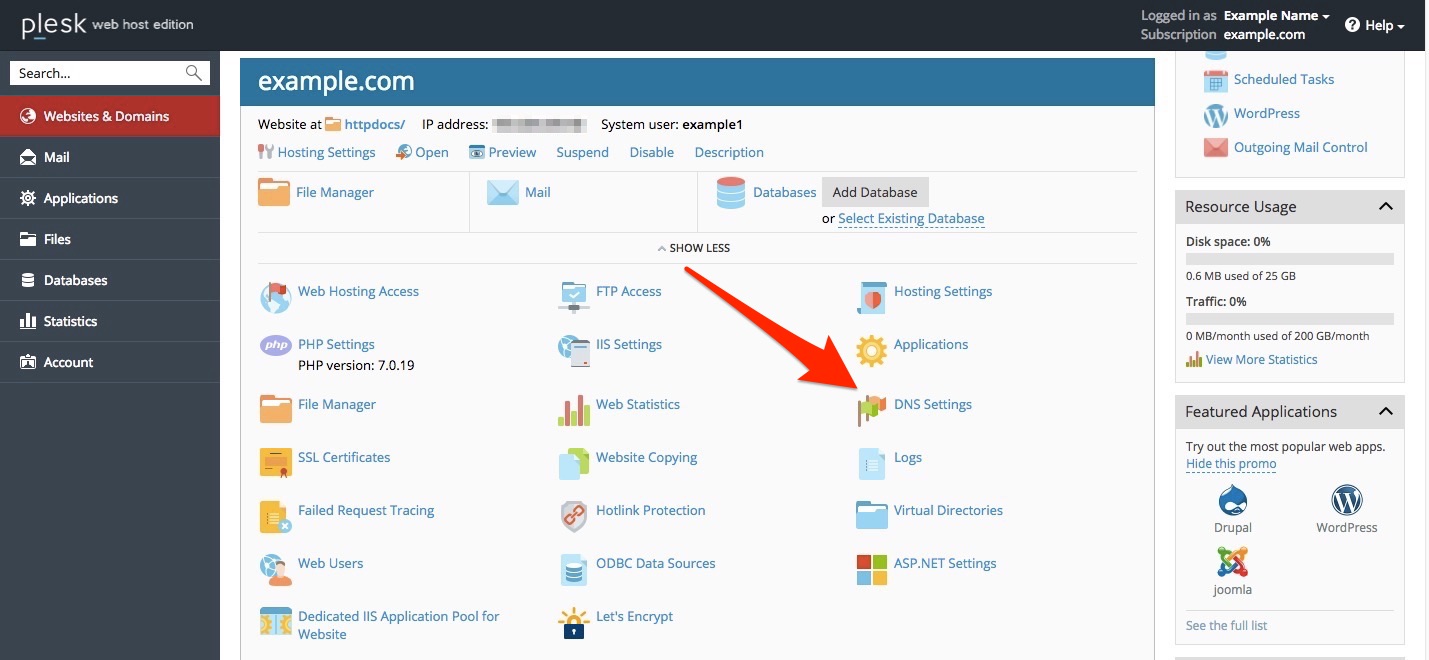Click the ODBC Data Sources icon
The image size is (1429, 660).
coord(573,569)
